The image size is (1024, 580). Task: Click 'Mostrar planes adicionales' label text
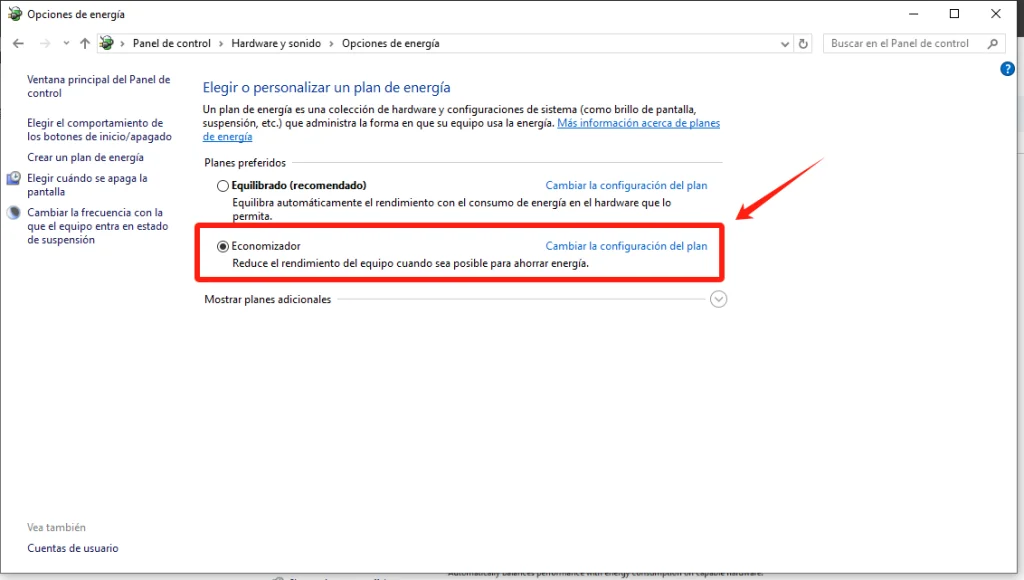(268, 299)
